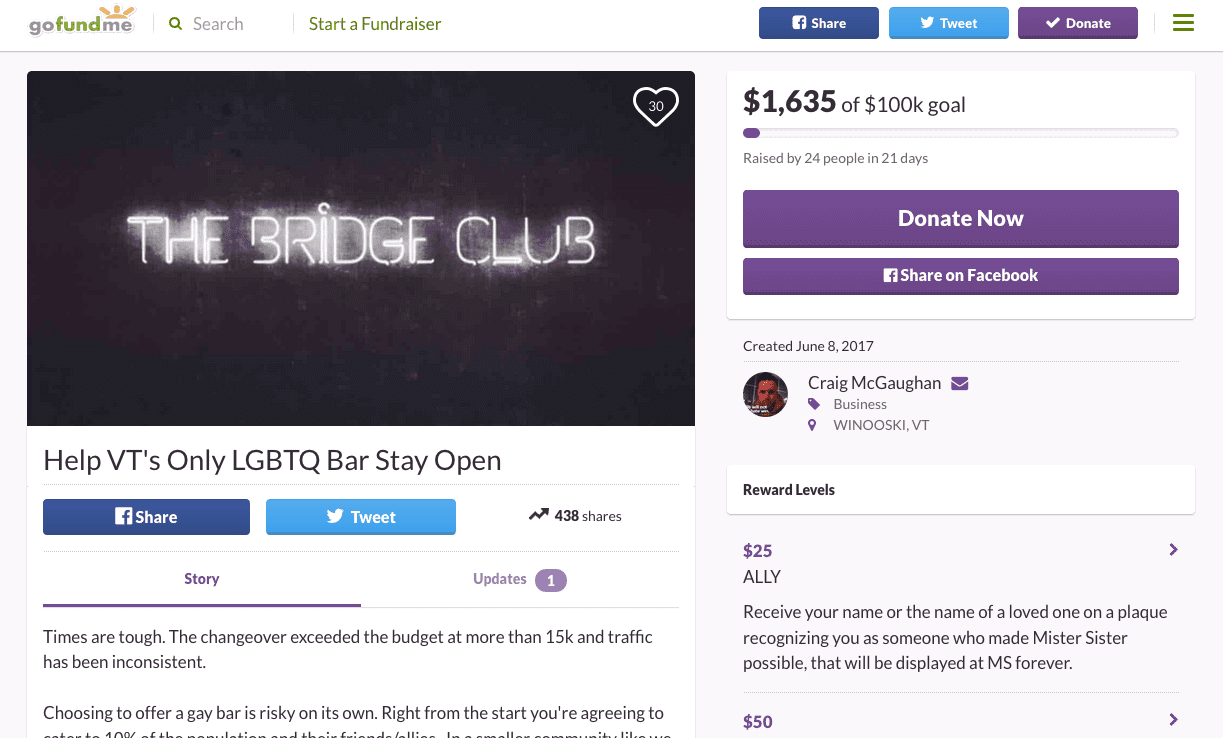Click the Start a Fundraiser link
Screen dimensions: 1223x738
(375, 24)
